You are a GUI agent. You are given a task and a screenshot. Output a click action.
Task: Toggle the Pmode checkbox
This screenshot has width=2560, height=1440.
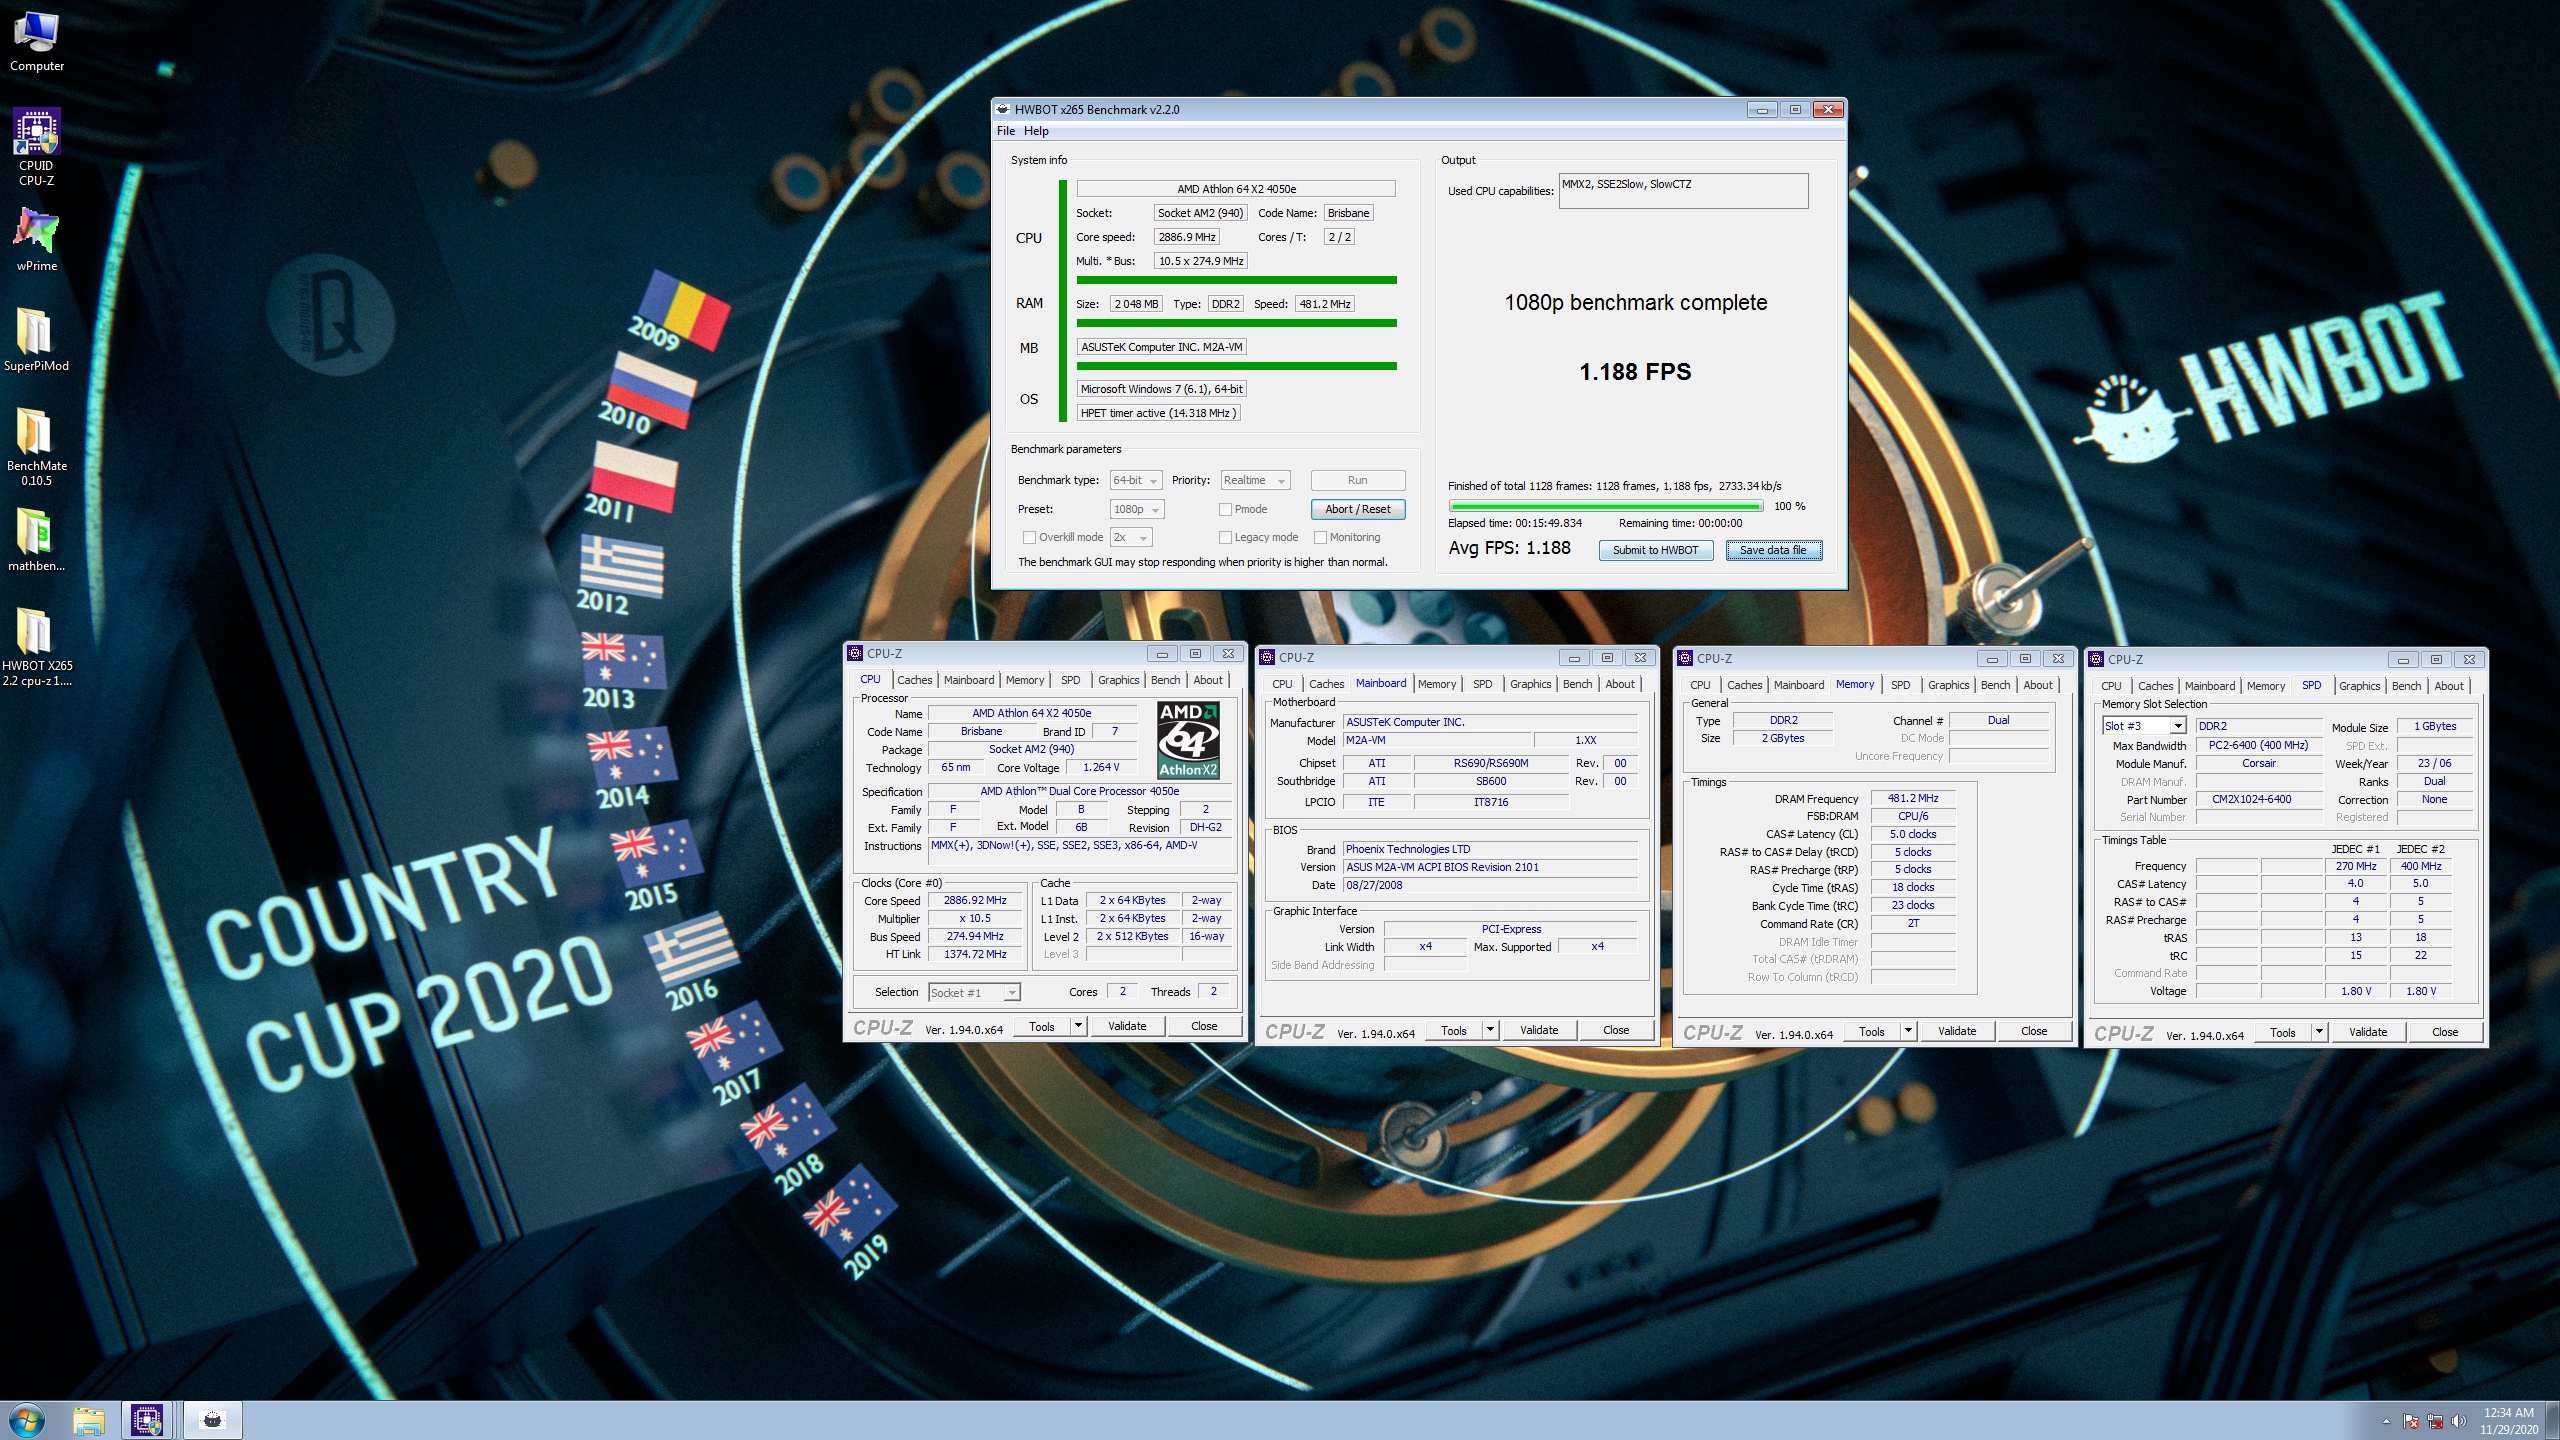1225,510
